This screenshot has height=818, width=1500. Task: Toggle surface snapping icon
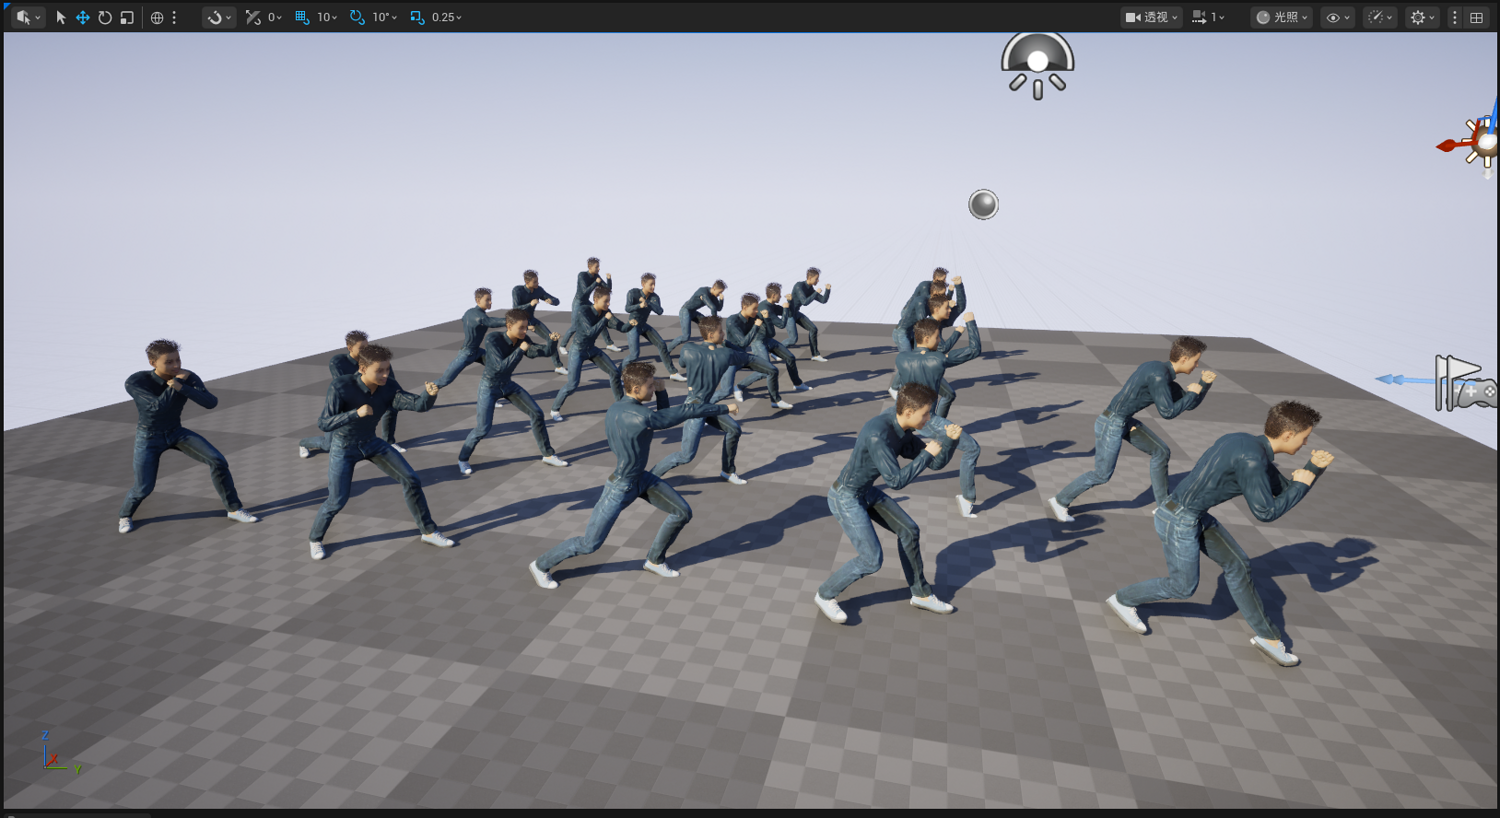(x=253, y=17)
